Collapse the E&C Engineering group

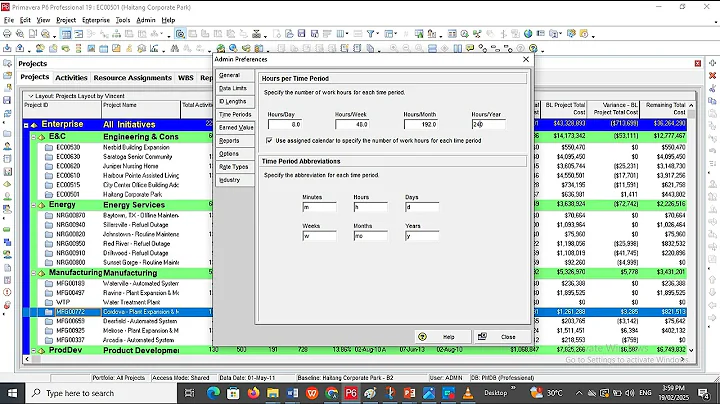(34, 137)
